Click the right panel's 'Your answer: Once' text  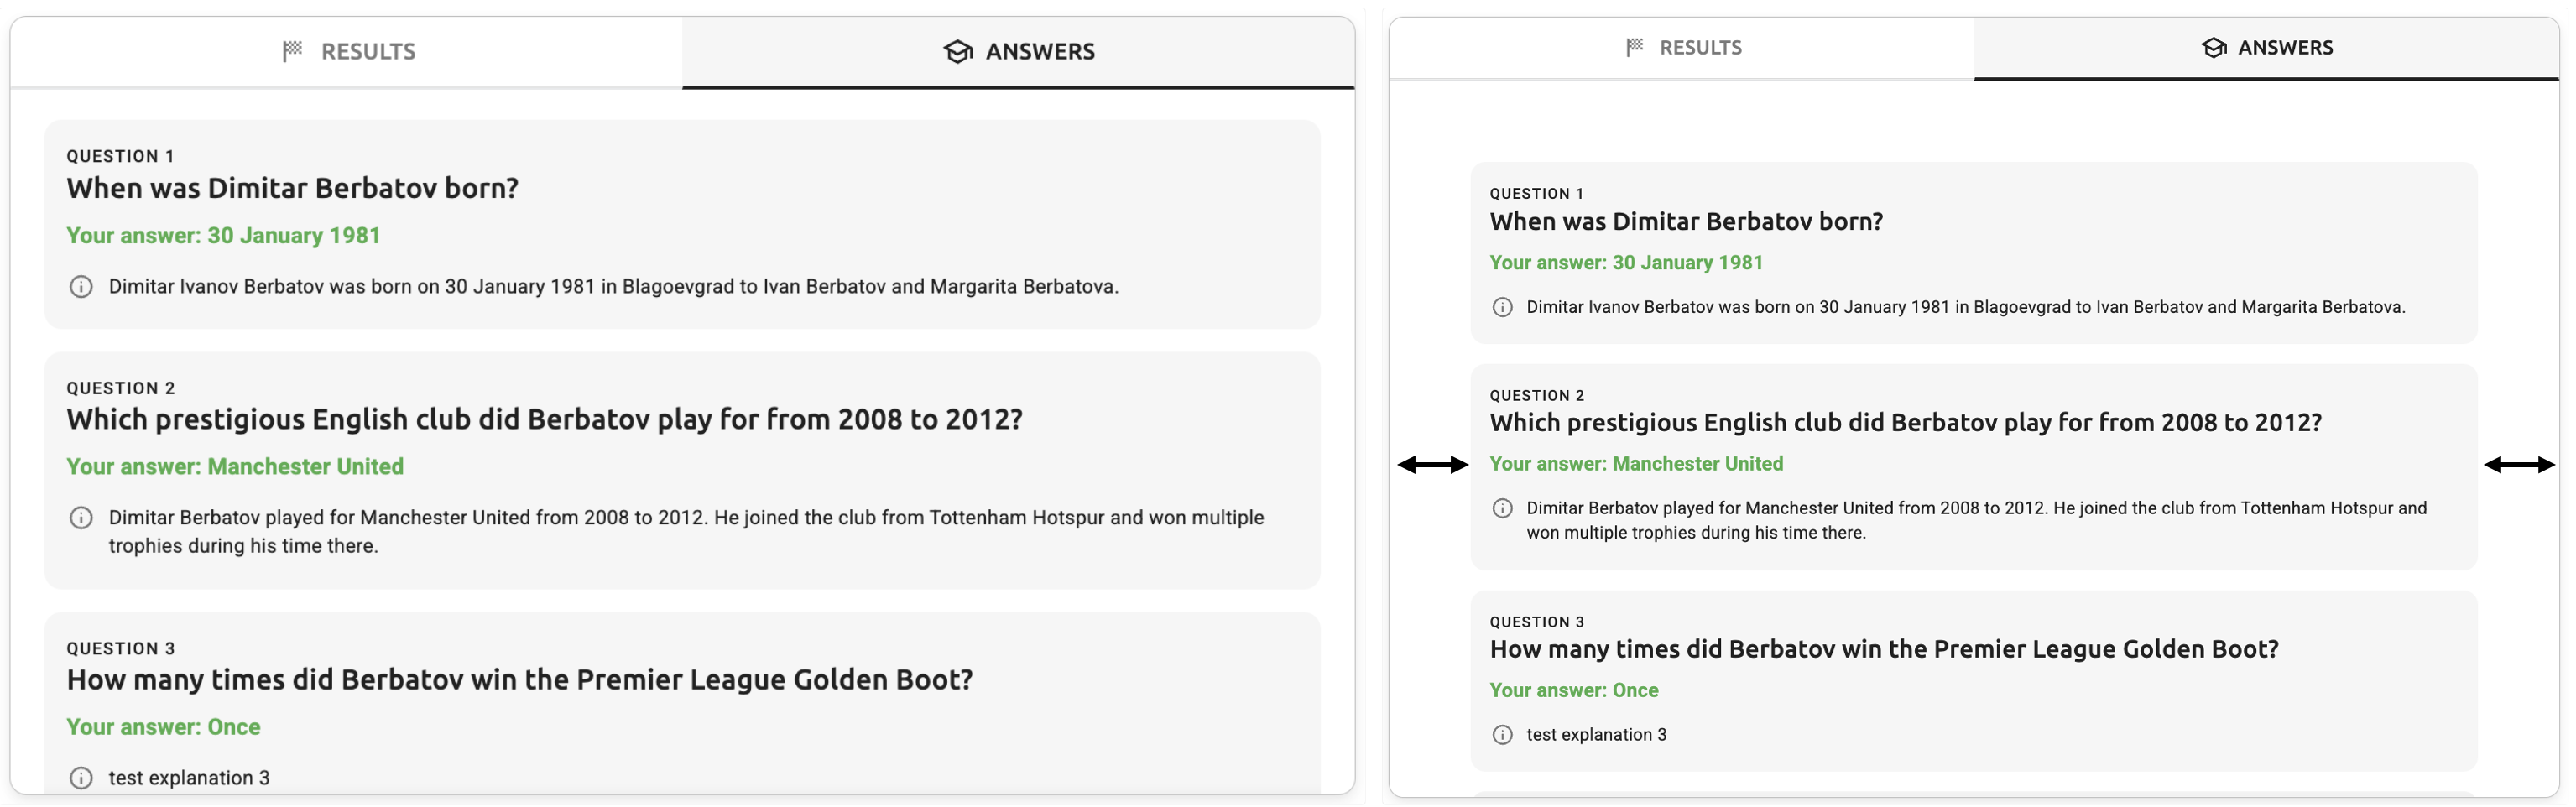click(x=1573, y=690)
